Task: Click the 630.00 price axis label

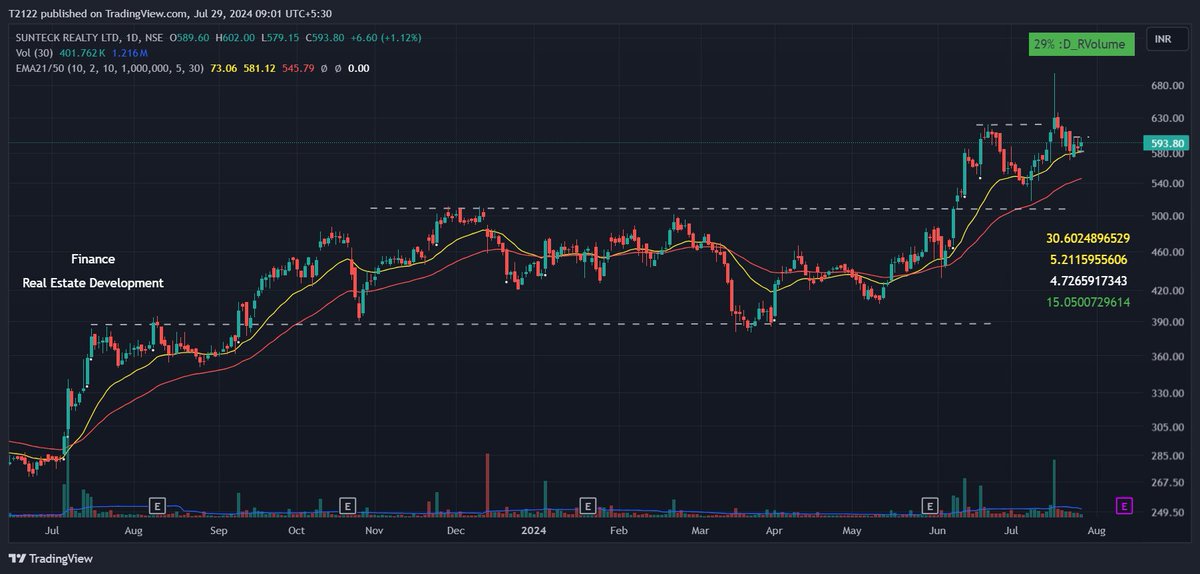Action: [1167, 119]
